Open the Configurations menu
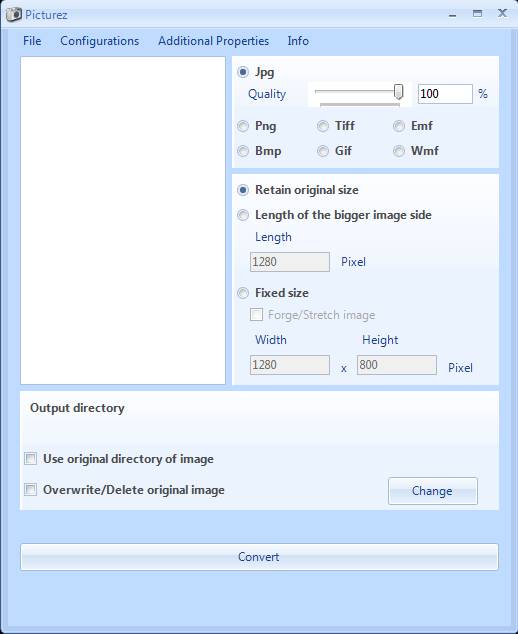This screenshot has width=518, height=634. [x=99, y=41]
